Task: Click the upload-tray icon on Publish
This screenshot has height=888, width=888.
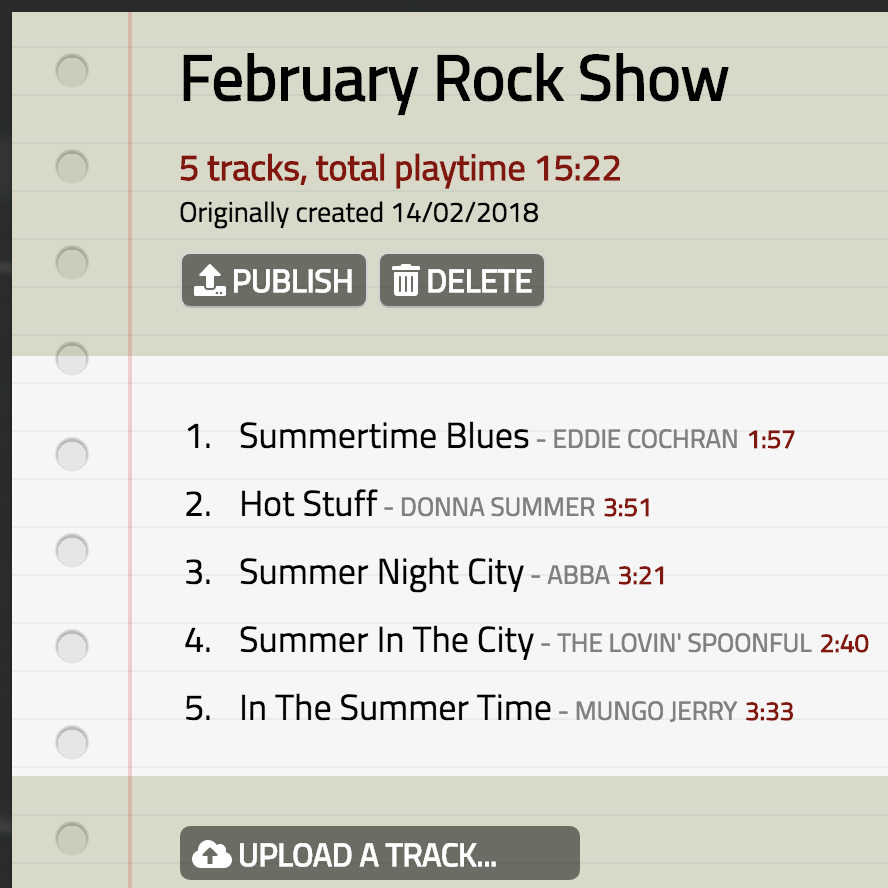Action: click(x=208, y=281)
